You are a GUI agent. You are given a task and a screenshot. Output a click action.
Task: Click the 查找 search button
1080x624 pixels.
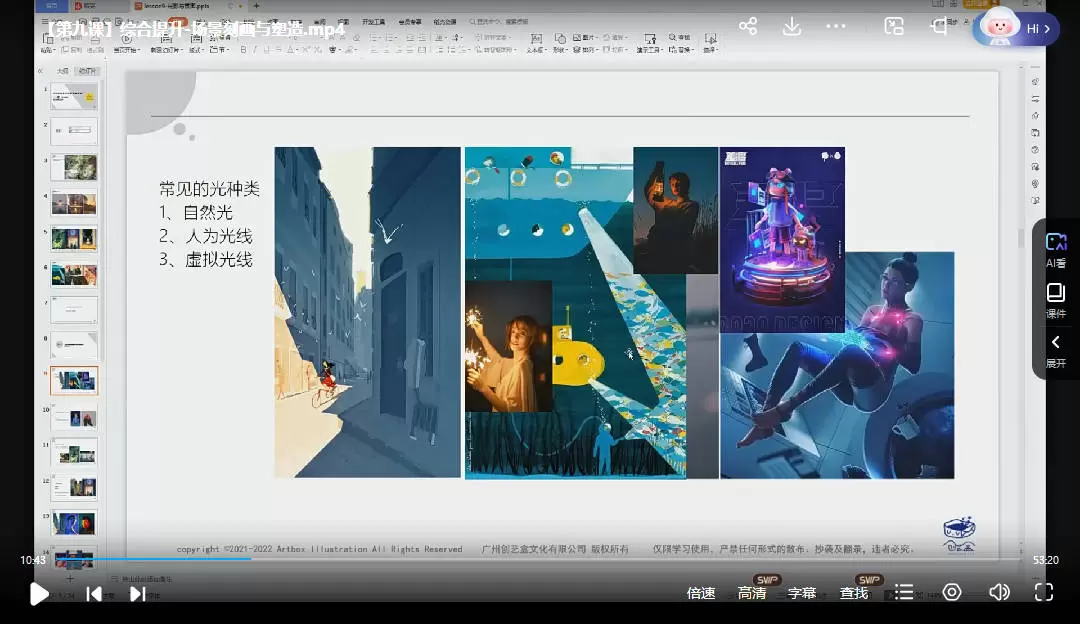(x=853, y=593)
